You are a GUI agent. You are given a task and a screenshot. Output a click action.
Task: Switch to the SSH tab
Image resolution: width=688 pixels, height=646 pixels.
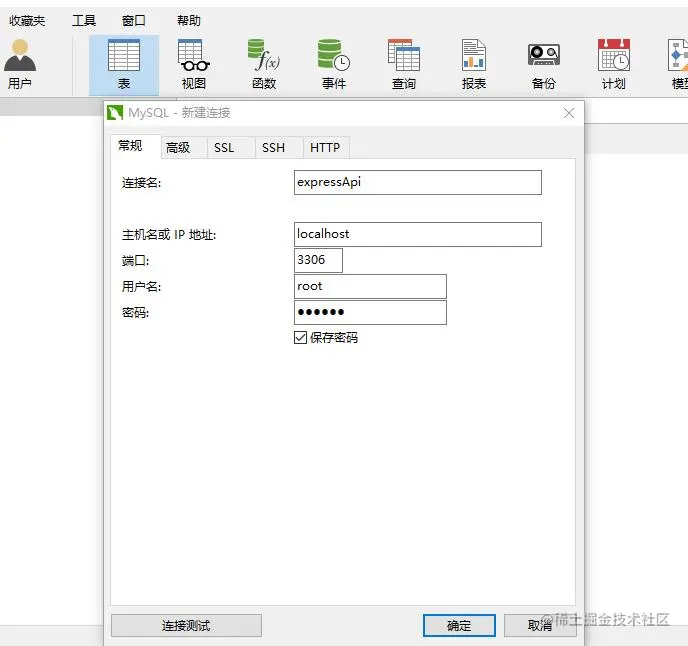[x=279, y=147]
